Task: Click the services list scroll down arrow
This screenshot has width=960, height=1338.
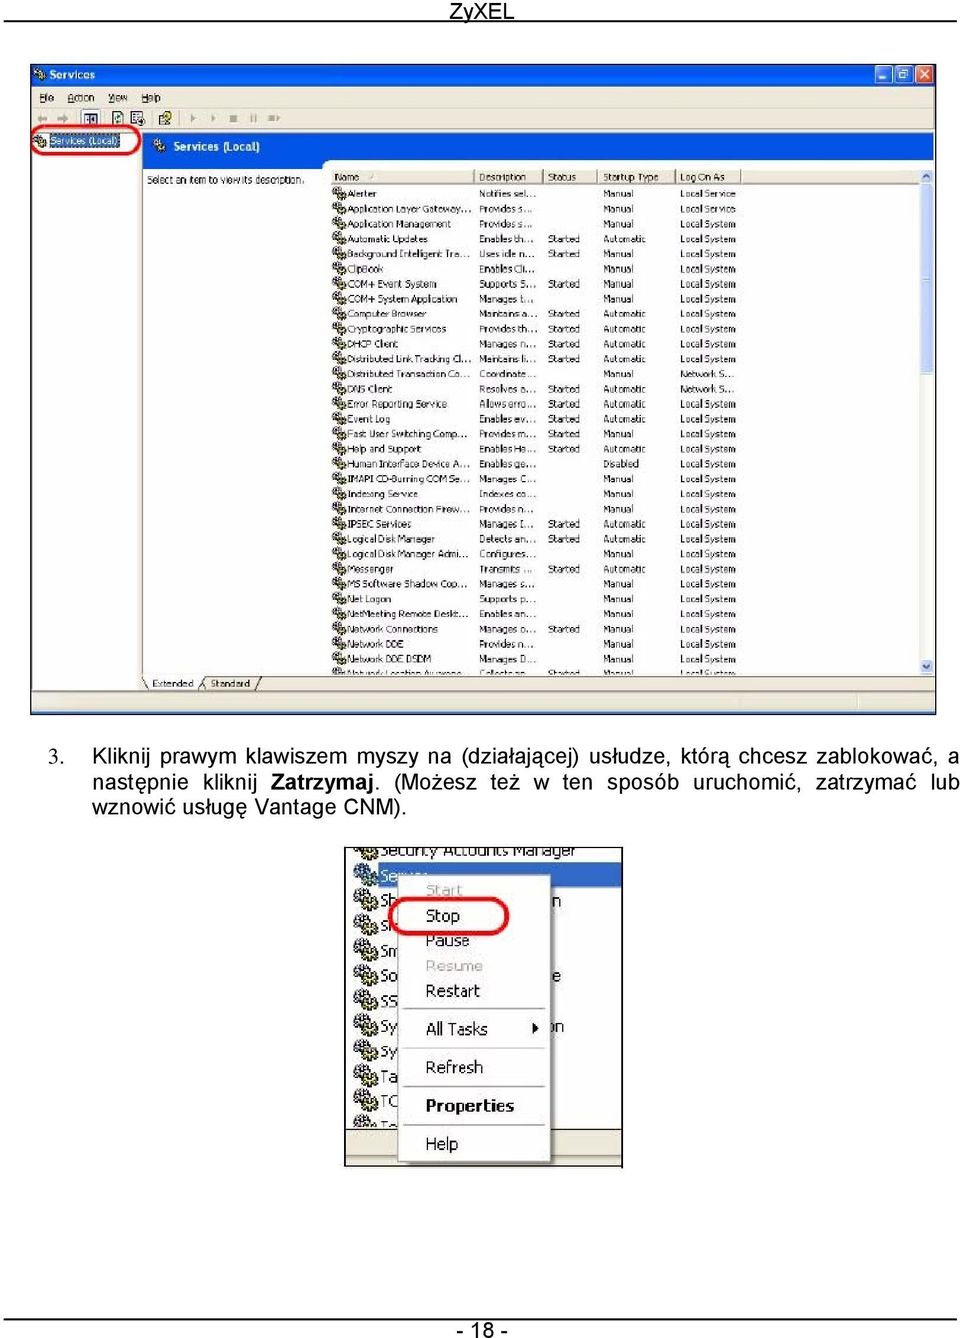Action: [x=926, y=666]
